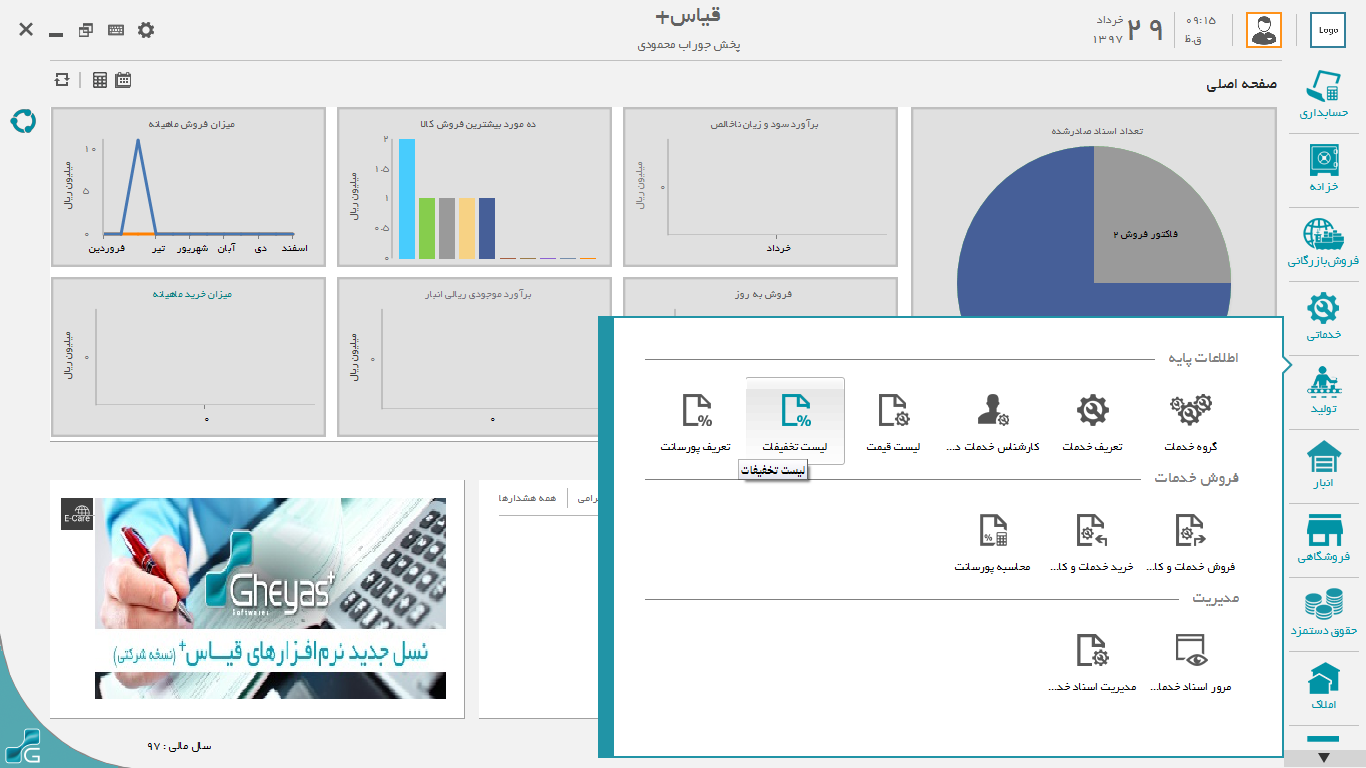Open مرور اسناد خدمات (Review Service Documents)
Viewport: 1366px width, 768px height.
tap(1190, 663)
